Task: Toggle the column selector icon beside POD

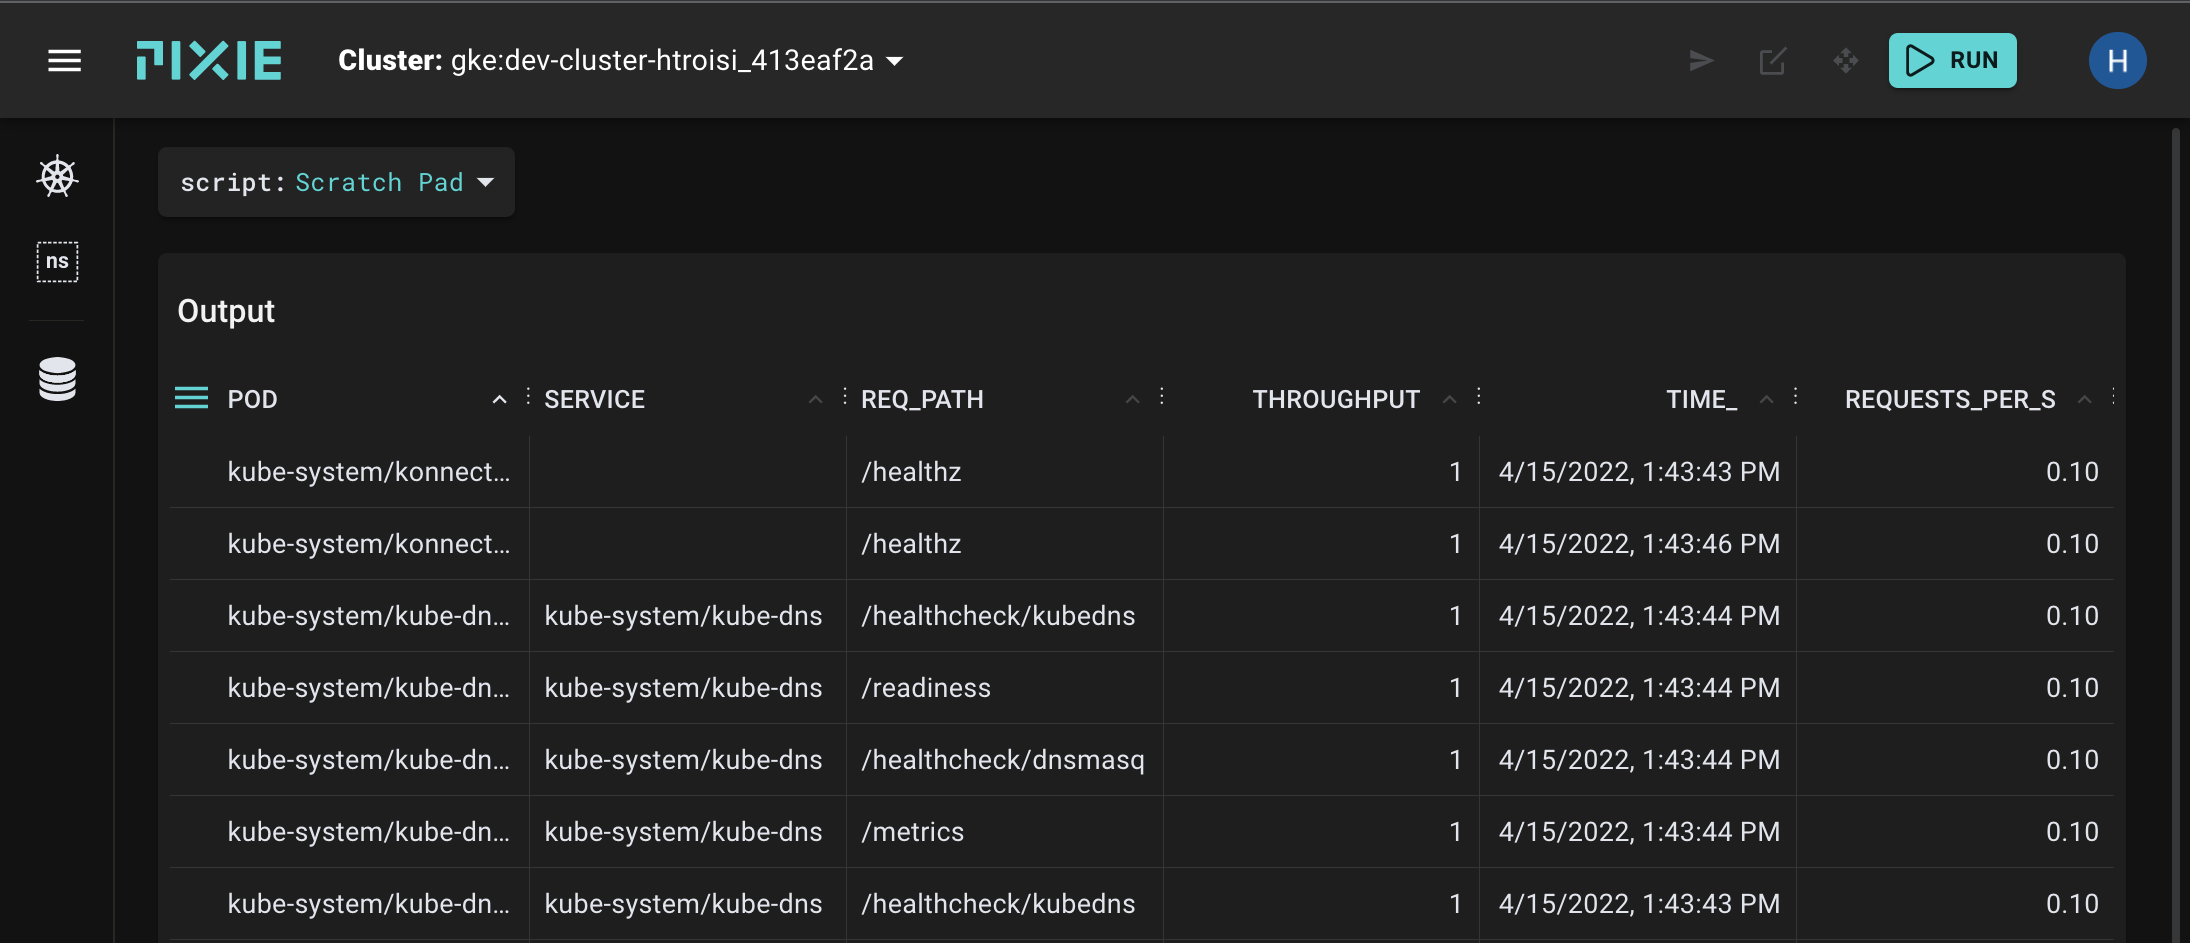Action: [191, 399]
